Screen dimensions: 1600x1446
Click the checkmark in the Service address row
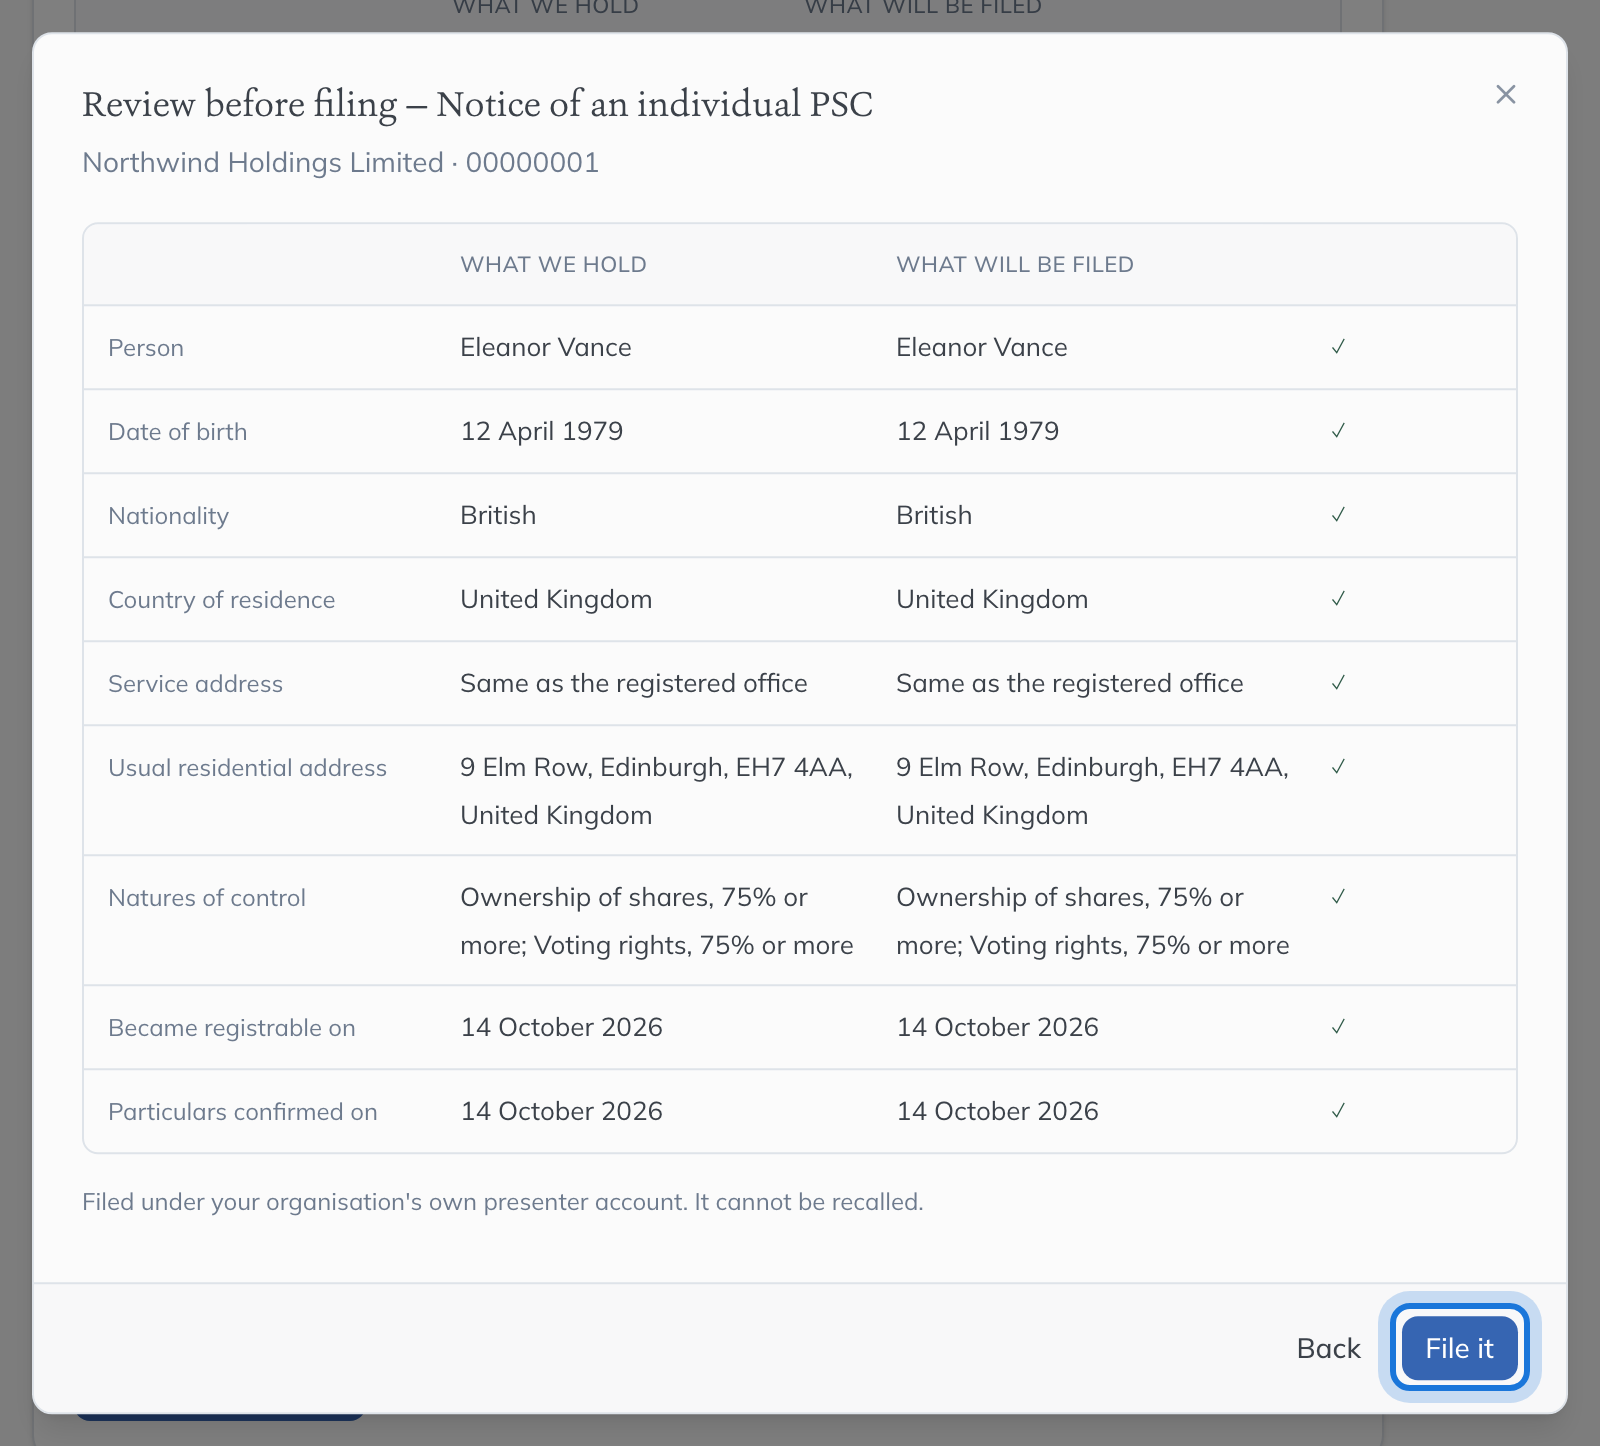pyautogui.click(x=1338, y=683)
